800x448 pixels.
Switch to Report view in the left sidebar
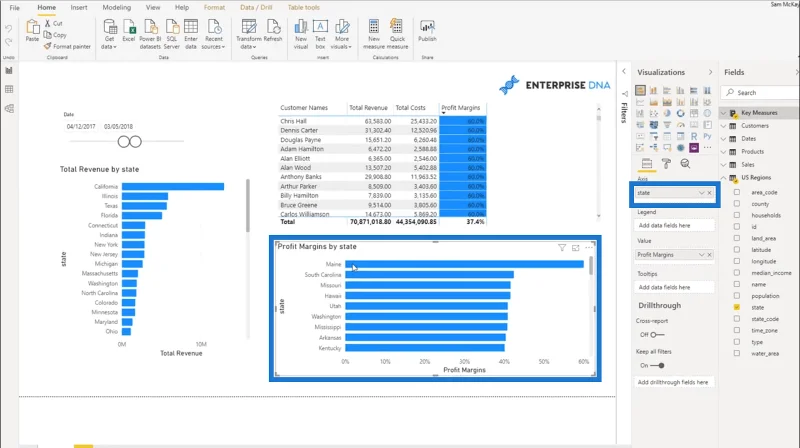pos(9,71)
